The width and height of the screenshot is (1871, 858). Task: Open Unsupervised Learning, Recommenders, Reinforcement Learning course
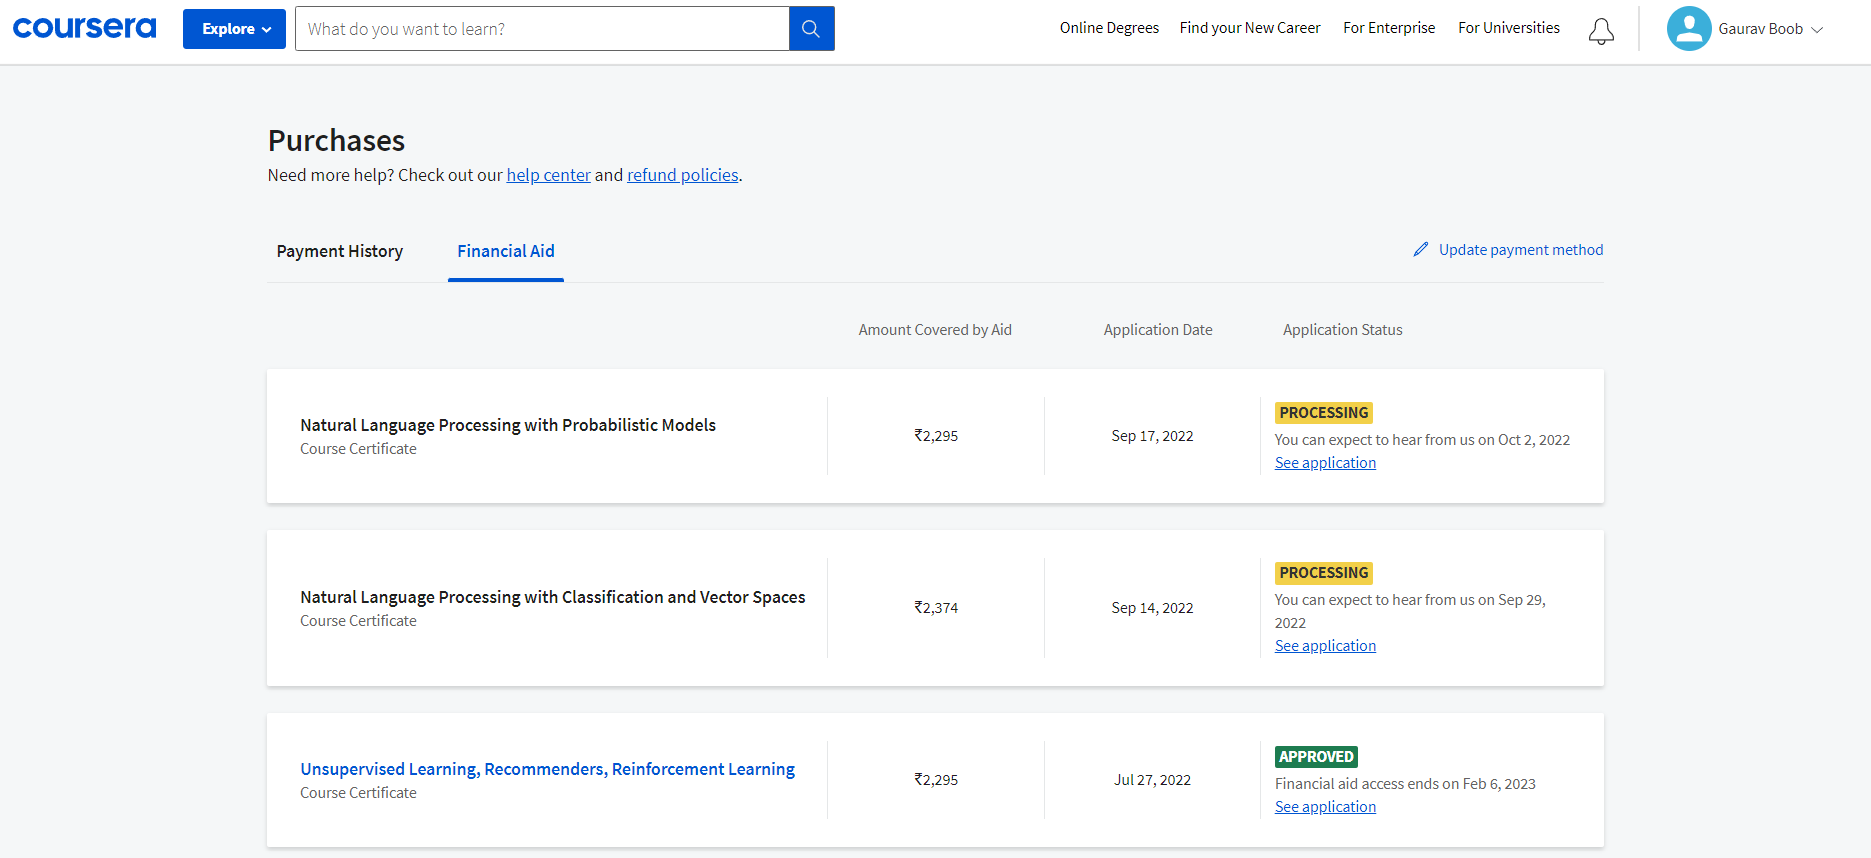pyautogui.click(x=547, y=769)
